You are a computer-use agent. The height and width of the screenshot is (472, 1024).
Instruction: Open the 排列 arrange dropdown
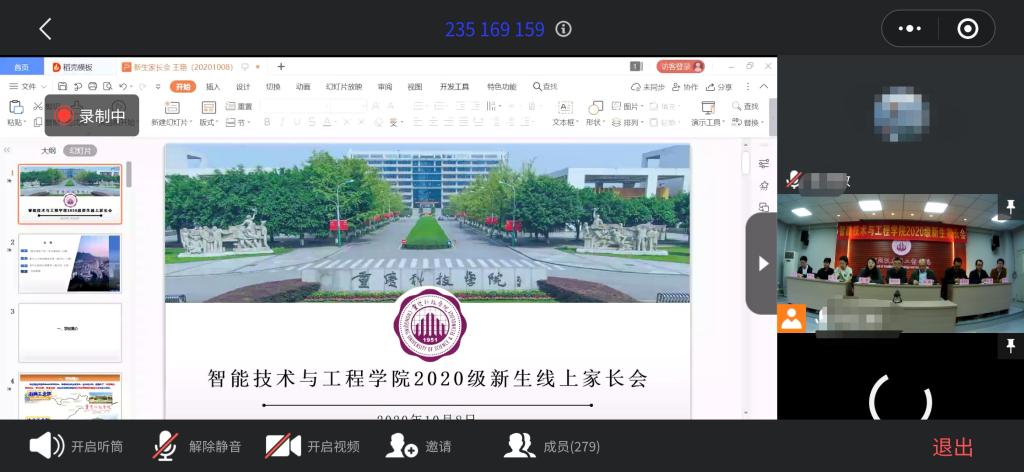tap(628, 122)
